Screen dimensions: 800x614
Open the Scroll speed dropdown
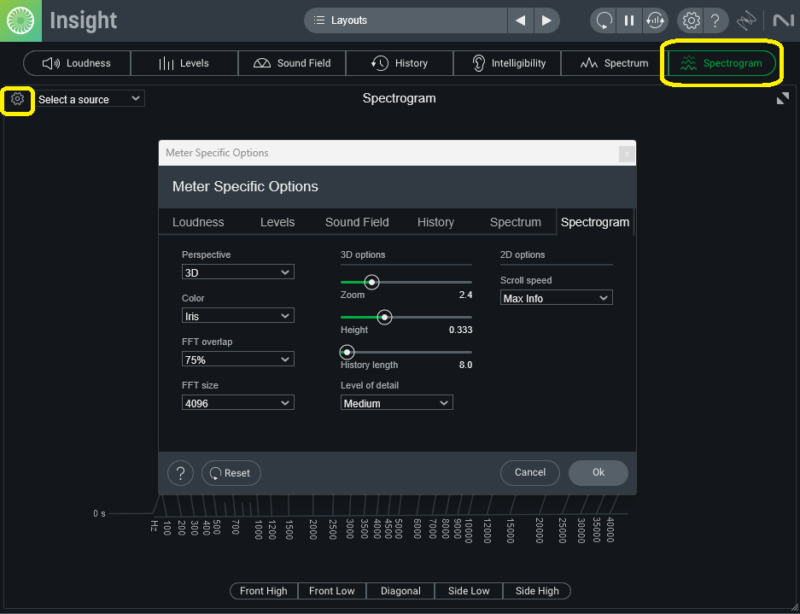[556, 298]
